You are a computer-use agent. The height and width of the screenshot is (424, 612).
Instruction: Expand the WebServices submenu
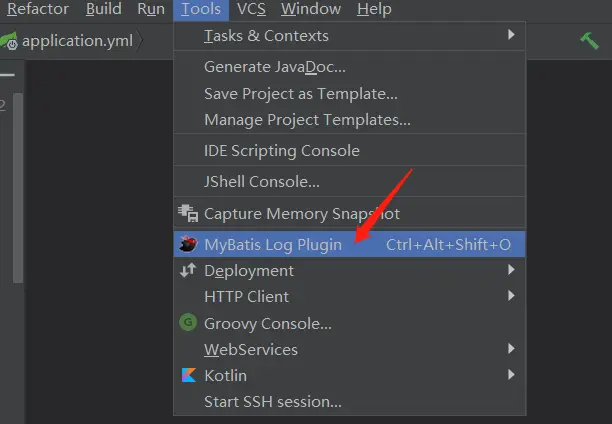pos(511,349)
